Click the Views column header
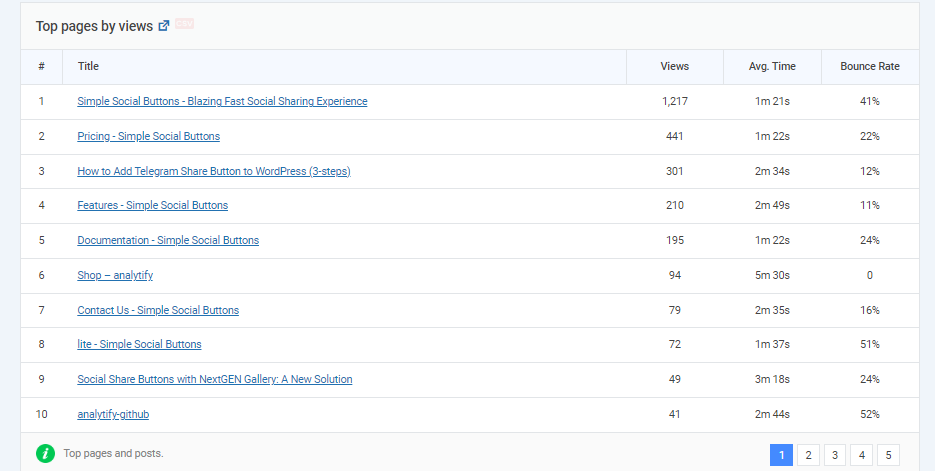Screen dimensions: 935x471 [675, 67]
